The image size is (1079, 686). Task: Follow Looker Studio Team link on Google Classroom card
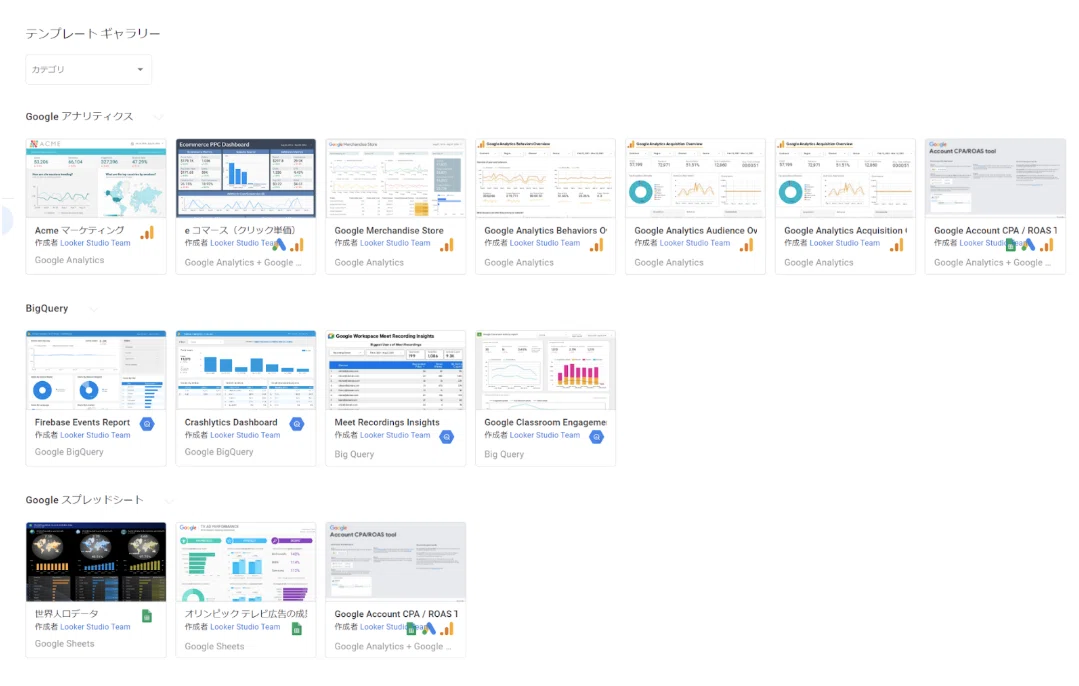tap(545, 435)
